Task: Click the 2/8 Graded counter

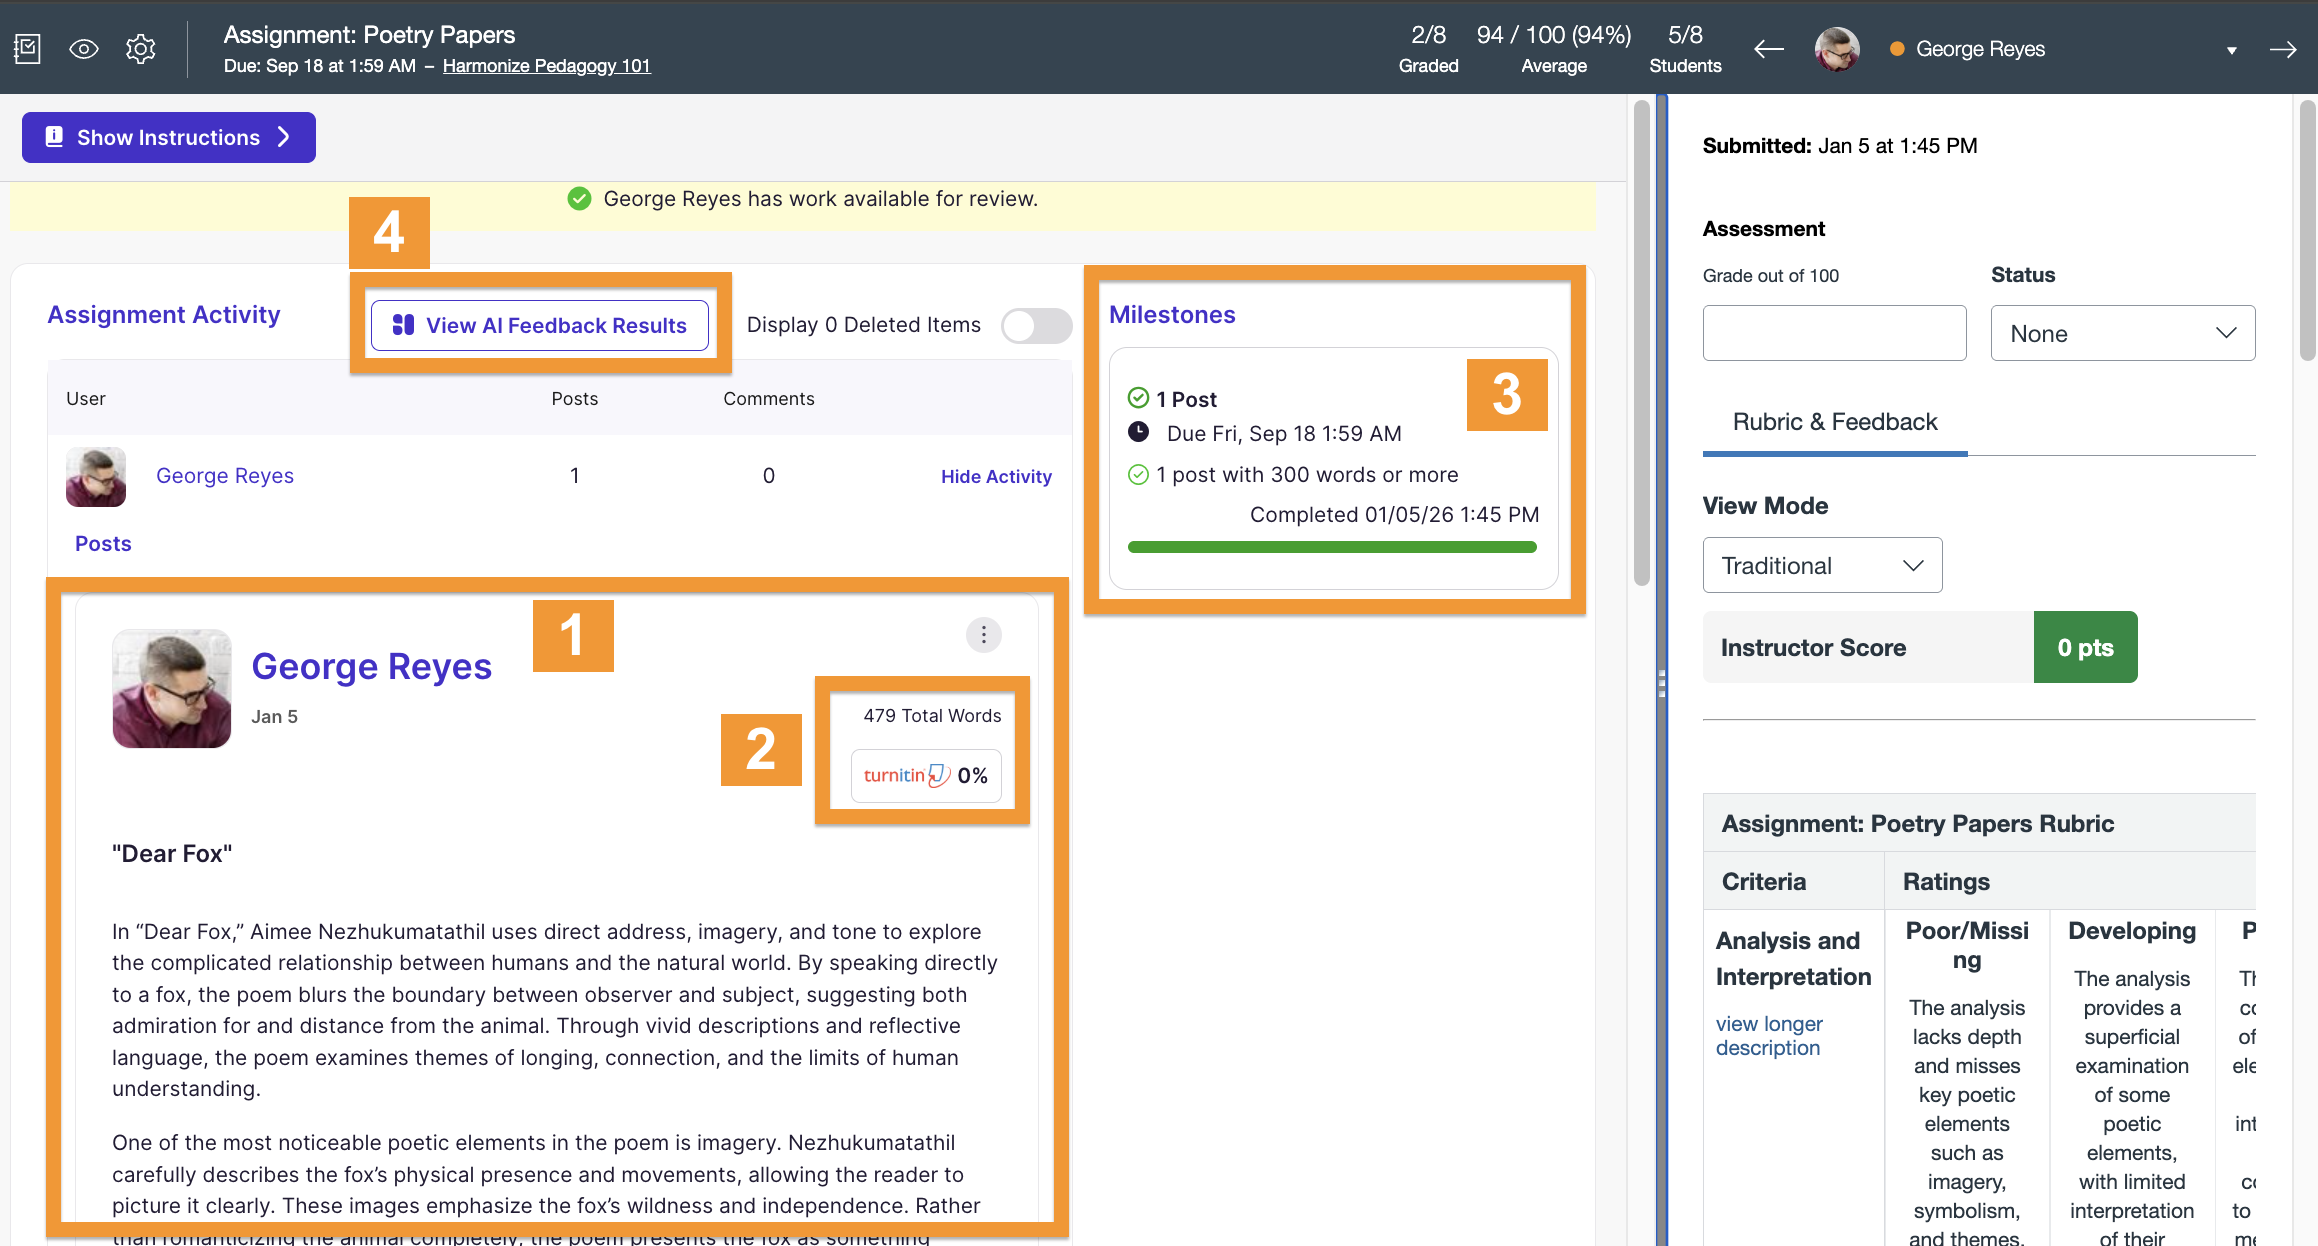Action: pos(1428,49)
